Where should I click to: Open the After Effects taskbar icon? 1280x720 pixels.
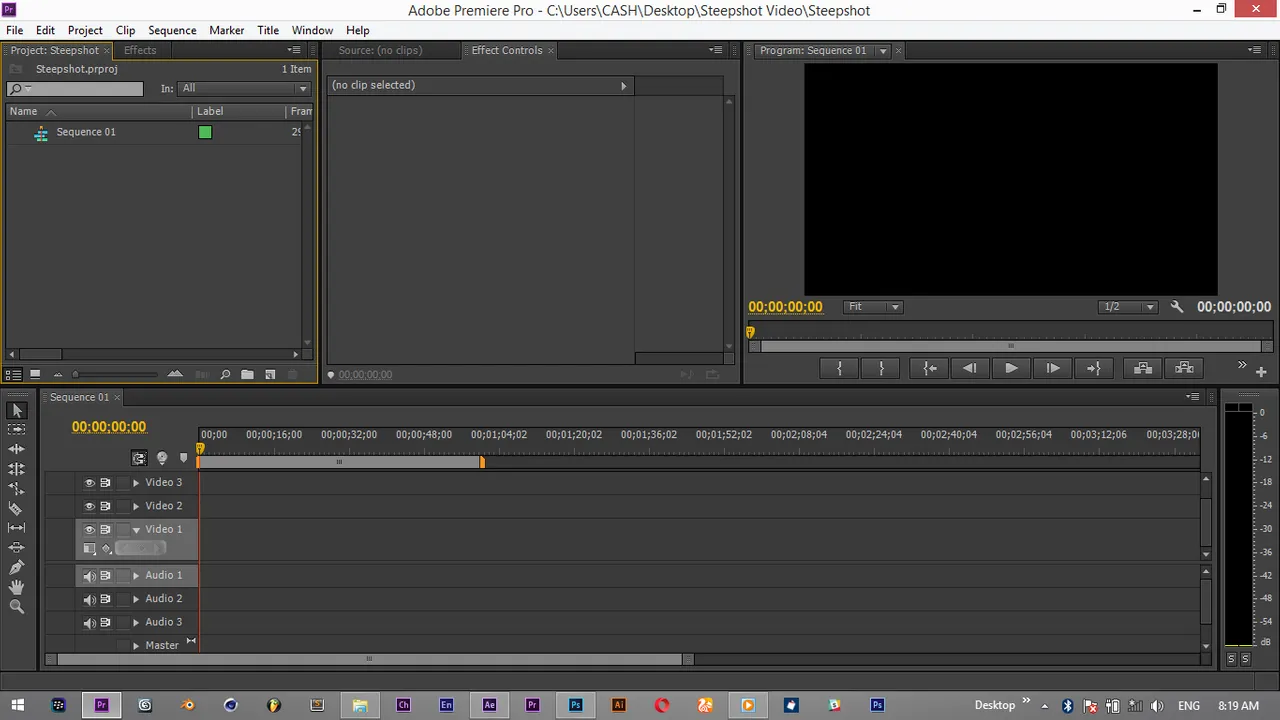click(489, 705)
